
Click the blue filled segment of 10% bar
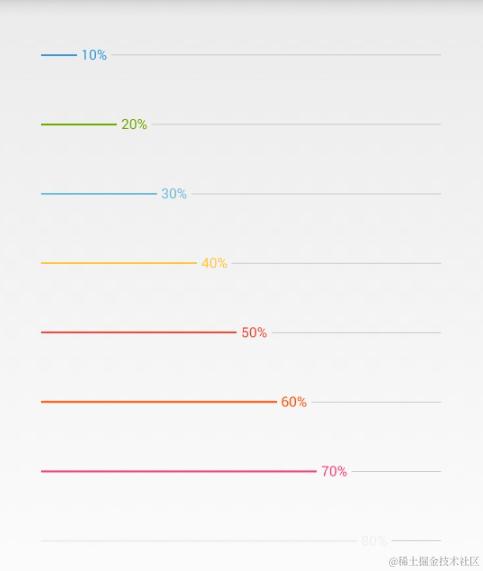59,55
